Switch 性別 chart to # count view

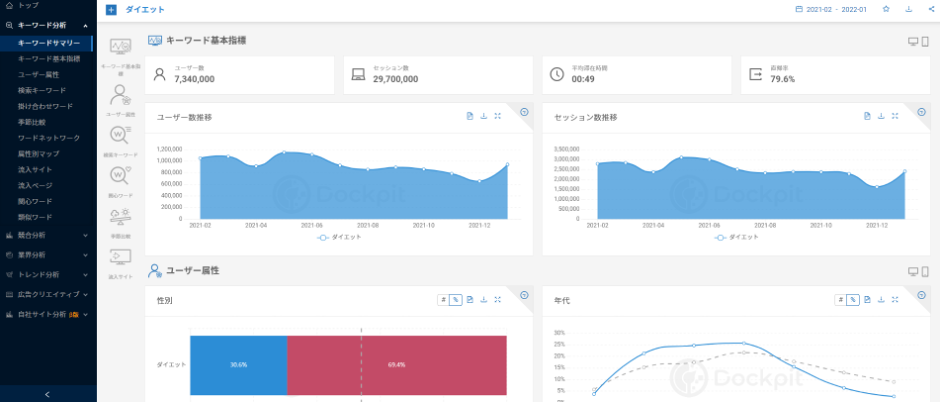443,300
